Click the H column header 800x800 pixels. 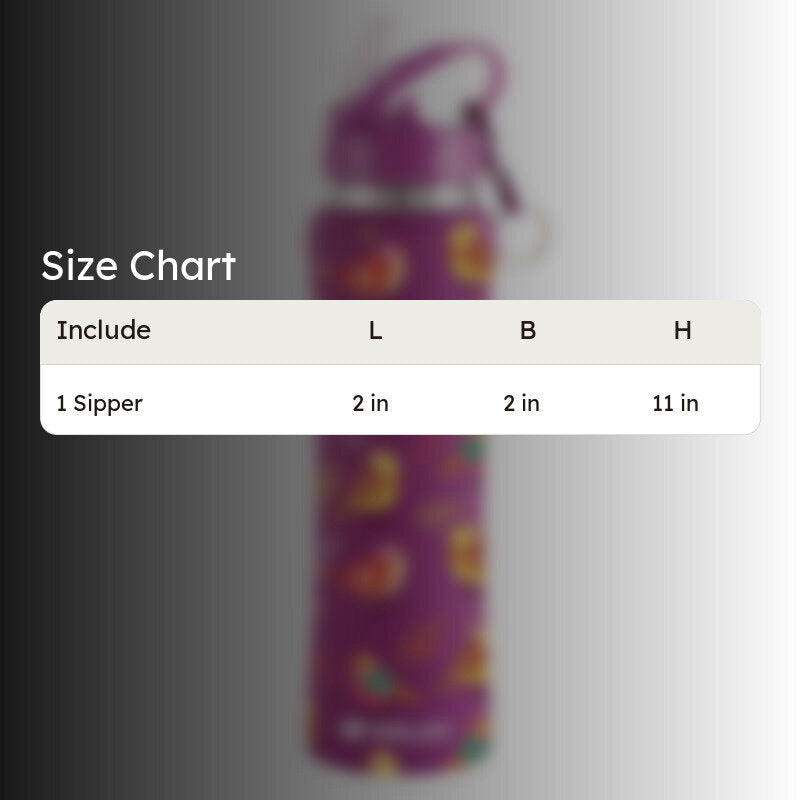coord(682,331)
